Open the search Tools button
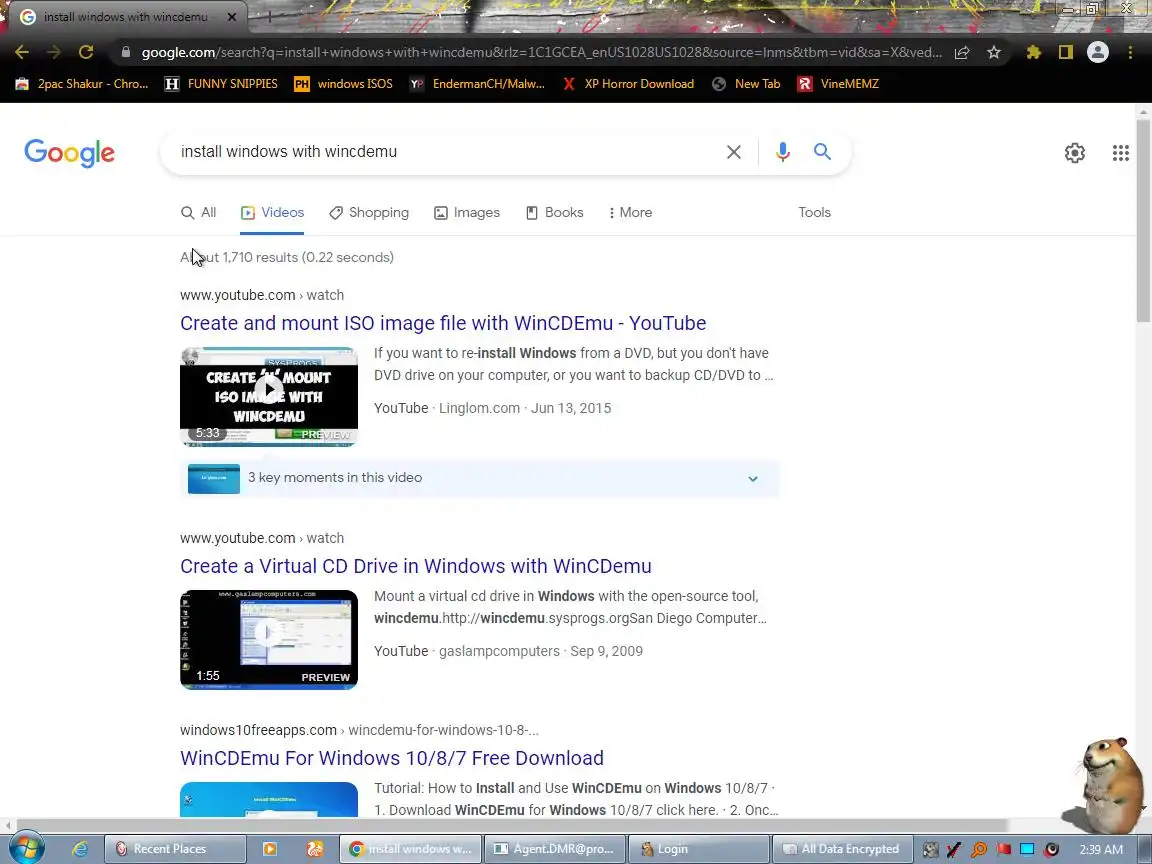Viewport: 1152px width, 864px height. [814, 212]
